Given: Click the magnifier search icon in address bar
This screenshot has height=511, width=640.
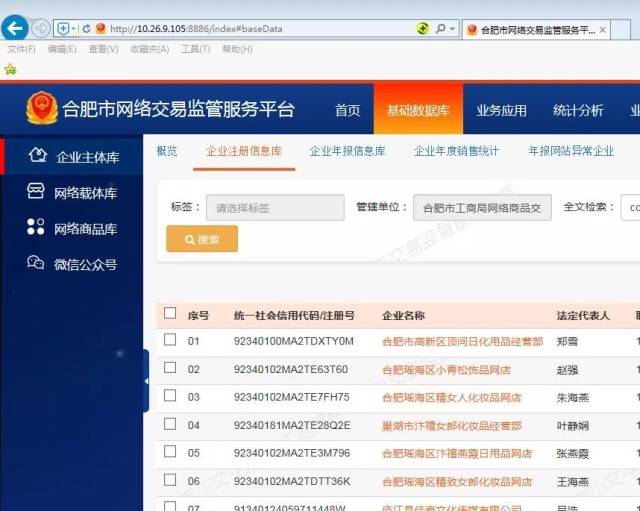Looking at the screenshot, I should [441, 29].
